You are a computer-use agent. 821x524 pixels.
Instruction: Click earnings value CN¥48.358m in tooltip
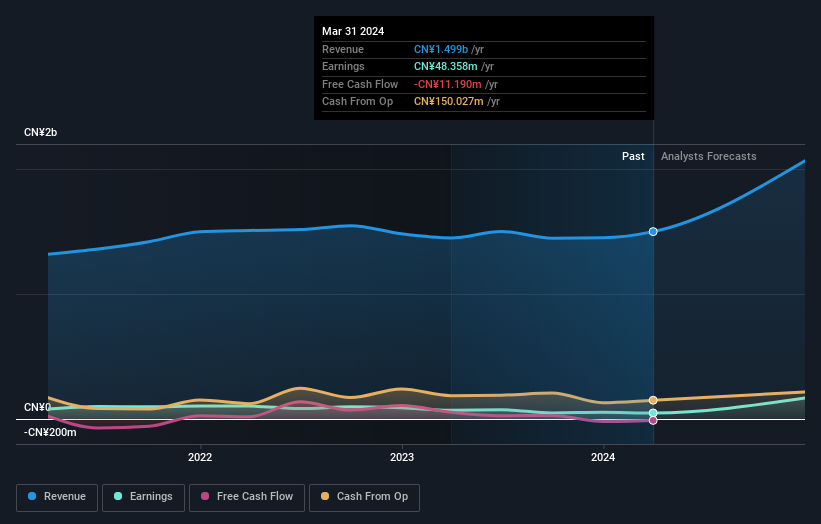tap(446, 66)
